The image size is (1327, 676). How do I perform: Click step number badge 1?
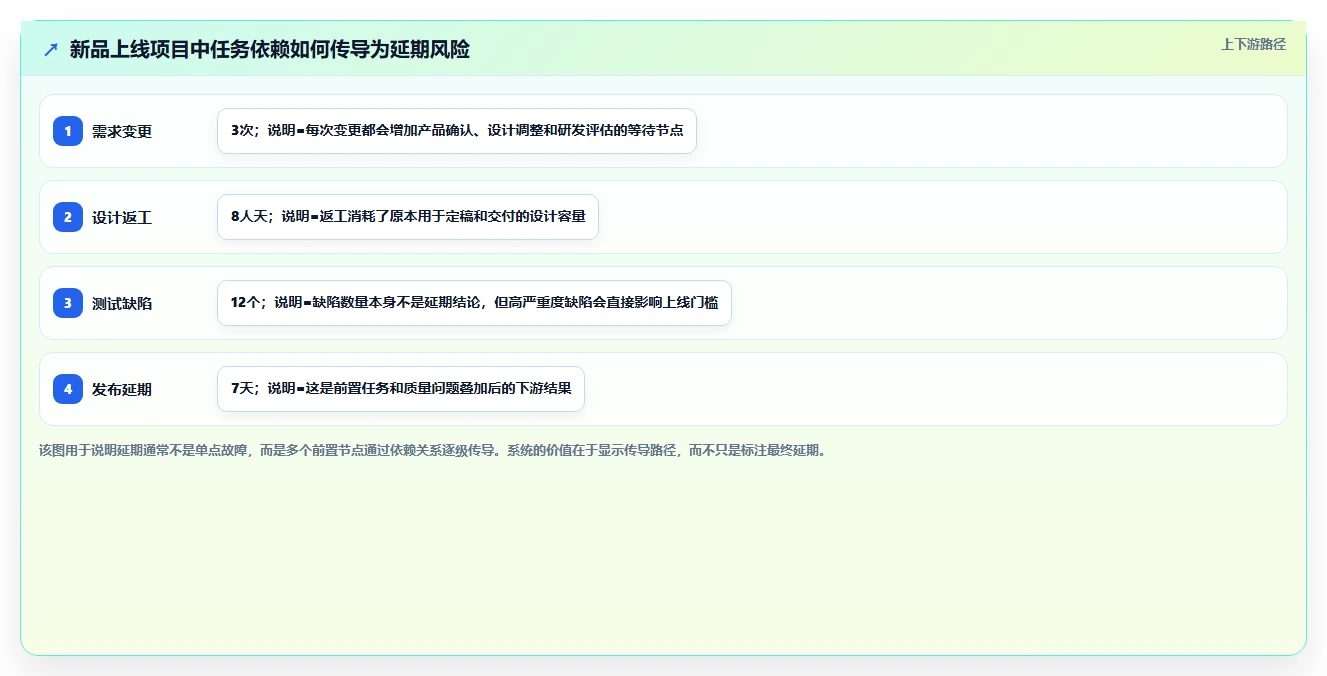coord(68,131)
